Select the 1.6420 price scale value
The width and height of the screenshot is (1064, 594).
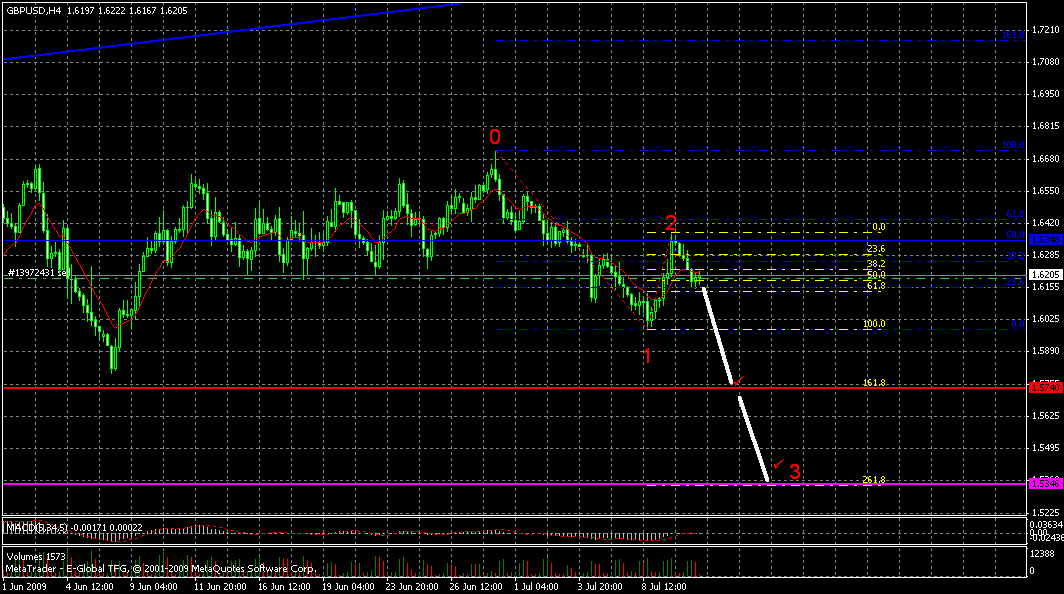[x=1046, y=223]
